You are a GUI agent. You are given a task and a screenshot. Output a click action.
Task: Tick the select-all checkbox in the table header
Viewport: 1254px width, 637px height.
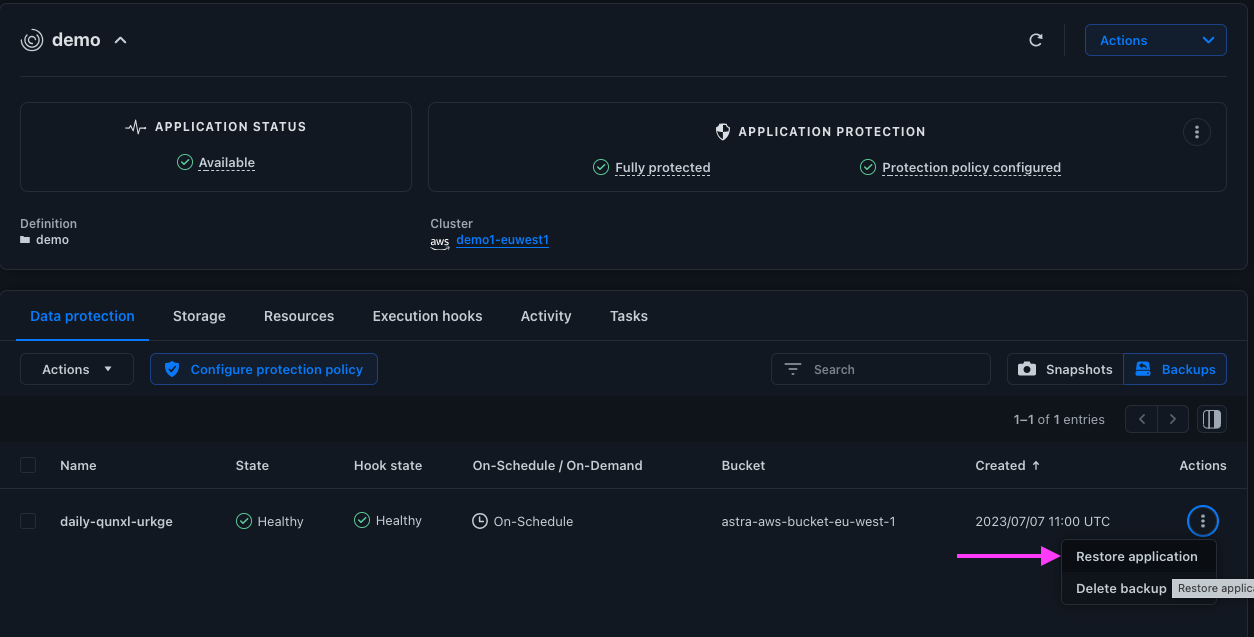click(28, 465)
